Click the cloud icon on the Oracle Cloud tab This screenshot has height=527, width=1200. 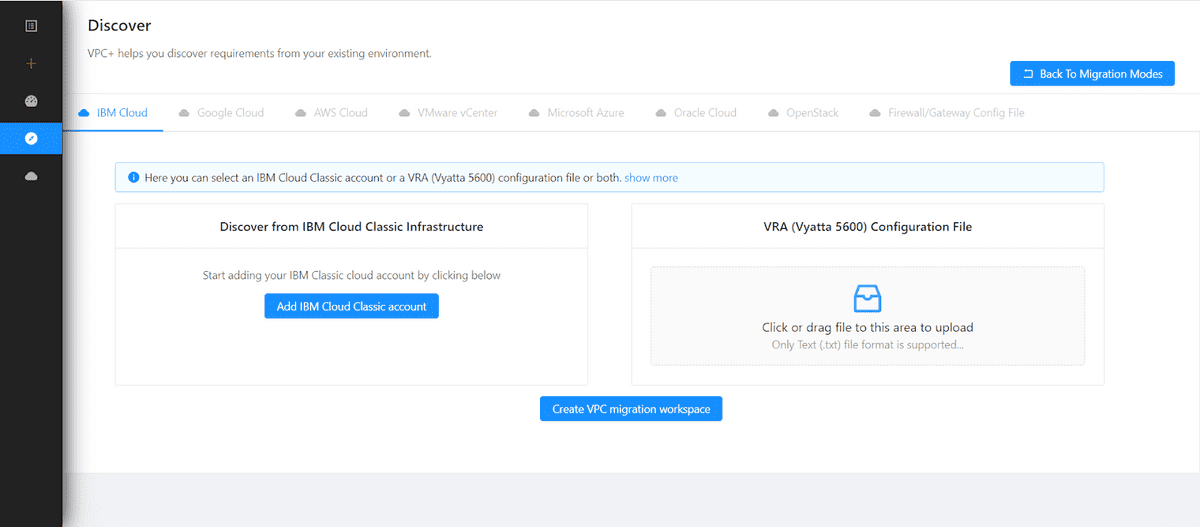tap(662, 113)
